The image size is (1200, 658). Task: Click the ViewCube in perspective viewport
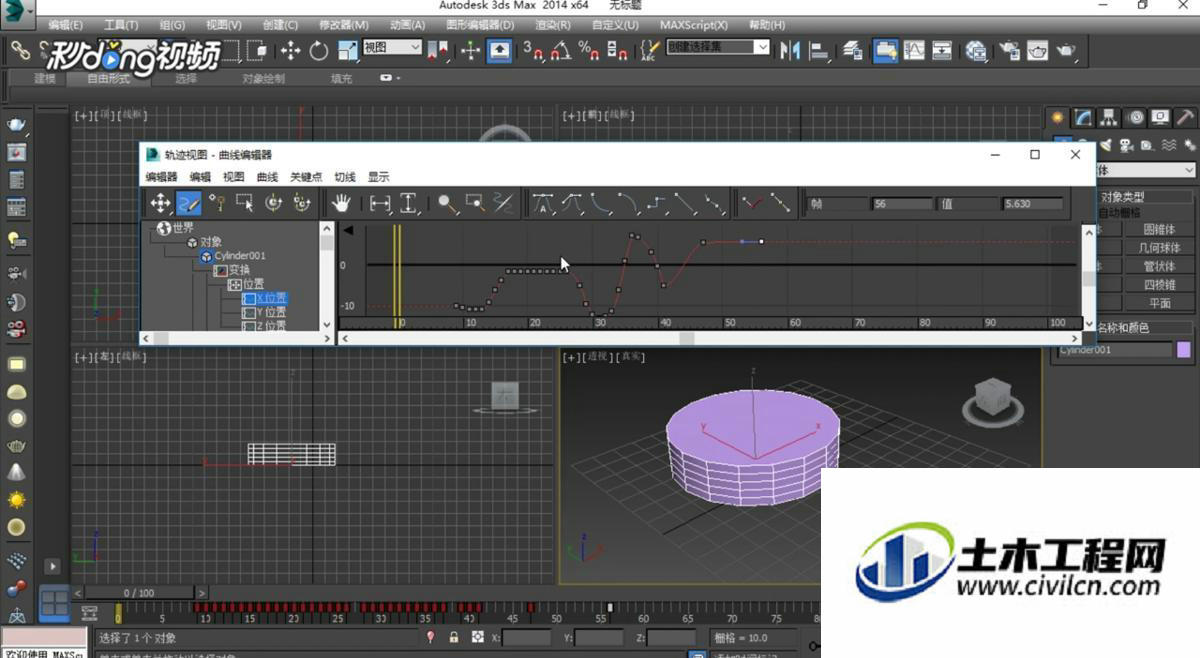[992, 399]
